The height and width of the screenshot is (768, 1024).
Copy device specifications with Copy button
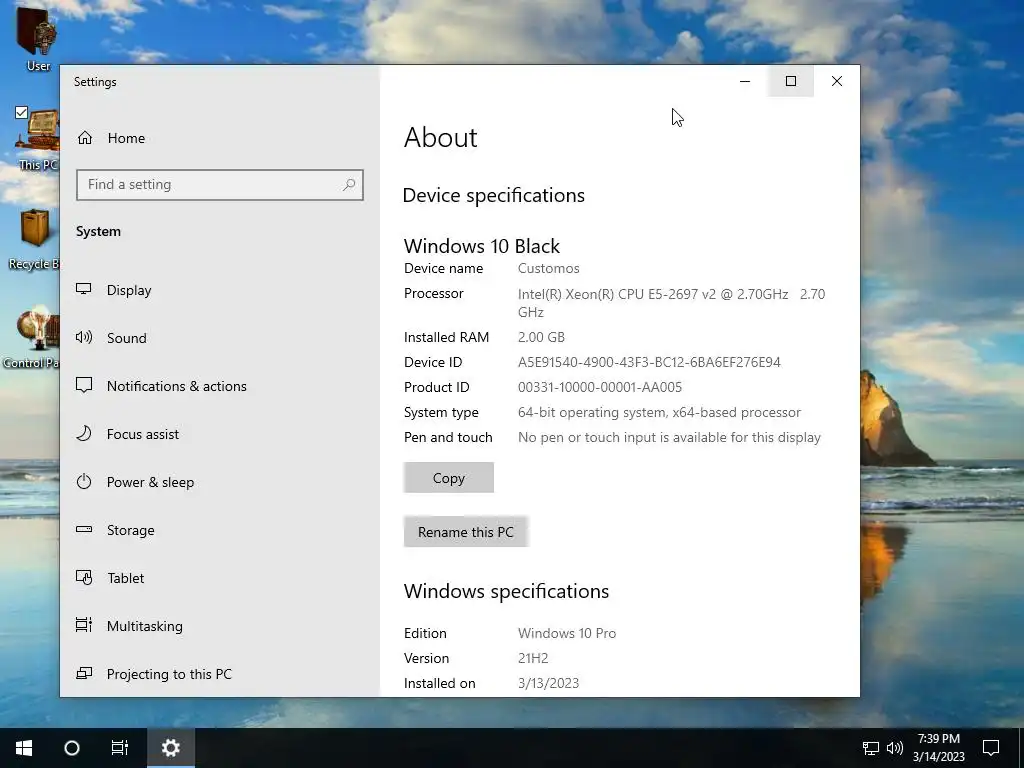click(449, 477)
